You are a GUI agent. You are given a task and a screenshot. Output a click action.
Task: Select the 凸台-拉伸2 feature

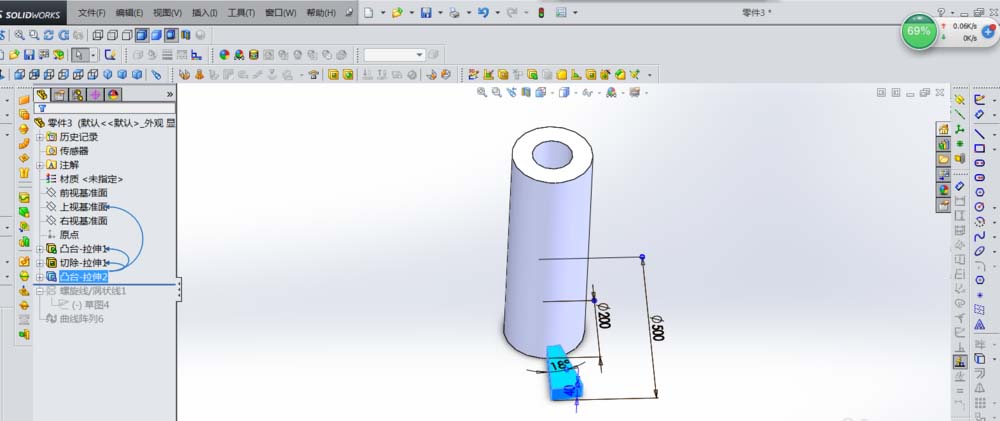pos(84,277)
